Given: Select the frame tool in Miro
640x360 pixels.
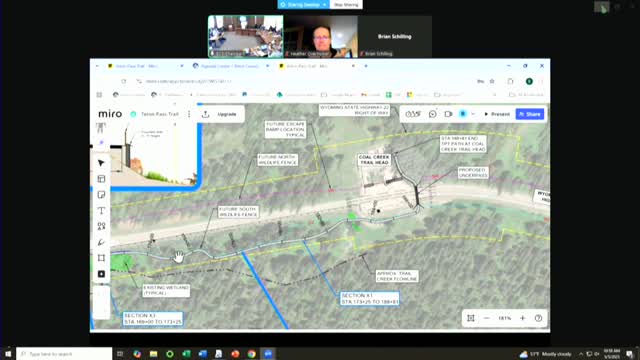Looking at the screenshot, I should [101, 258].
